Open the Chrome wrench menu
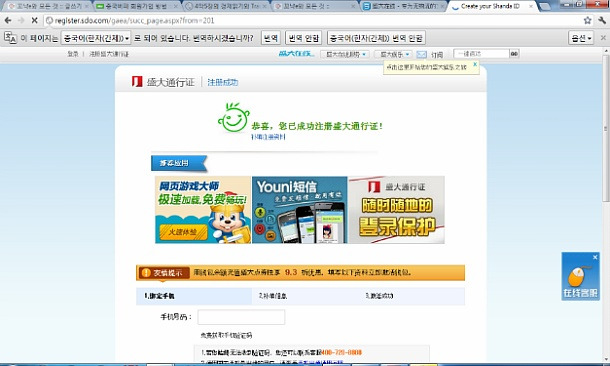 (602, 20)
